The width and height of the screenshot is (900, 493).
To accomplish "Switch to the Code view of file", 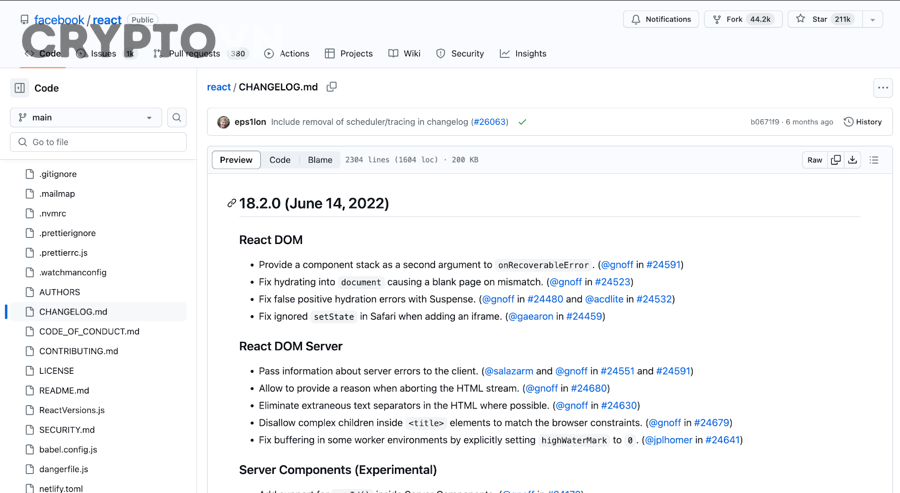I will [280, 160].
